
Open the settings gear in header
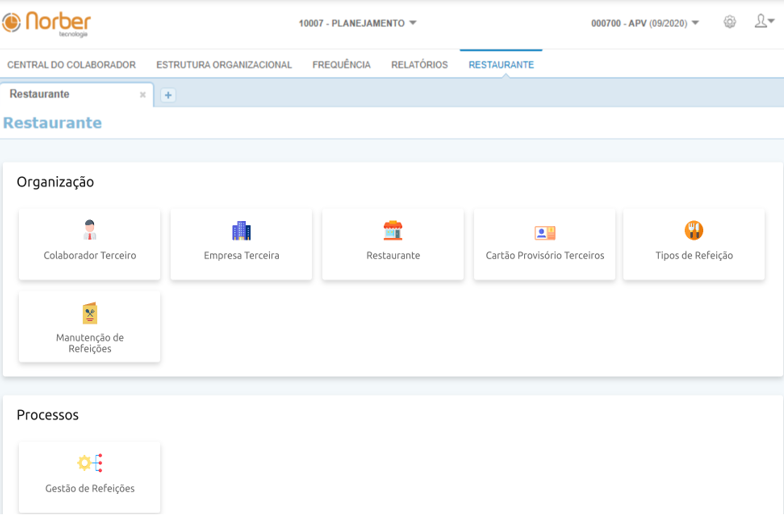point(730,22)
